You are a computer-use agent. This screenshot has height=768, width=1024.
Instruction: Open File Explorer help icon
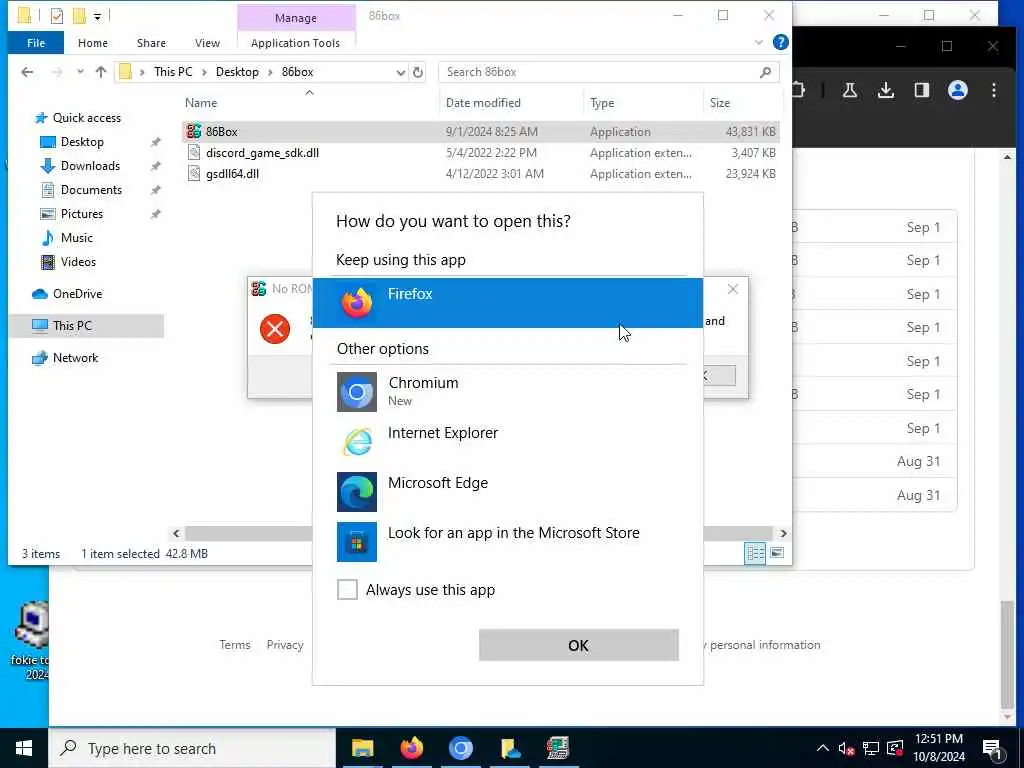click(780, 42)
